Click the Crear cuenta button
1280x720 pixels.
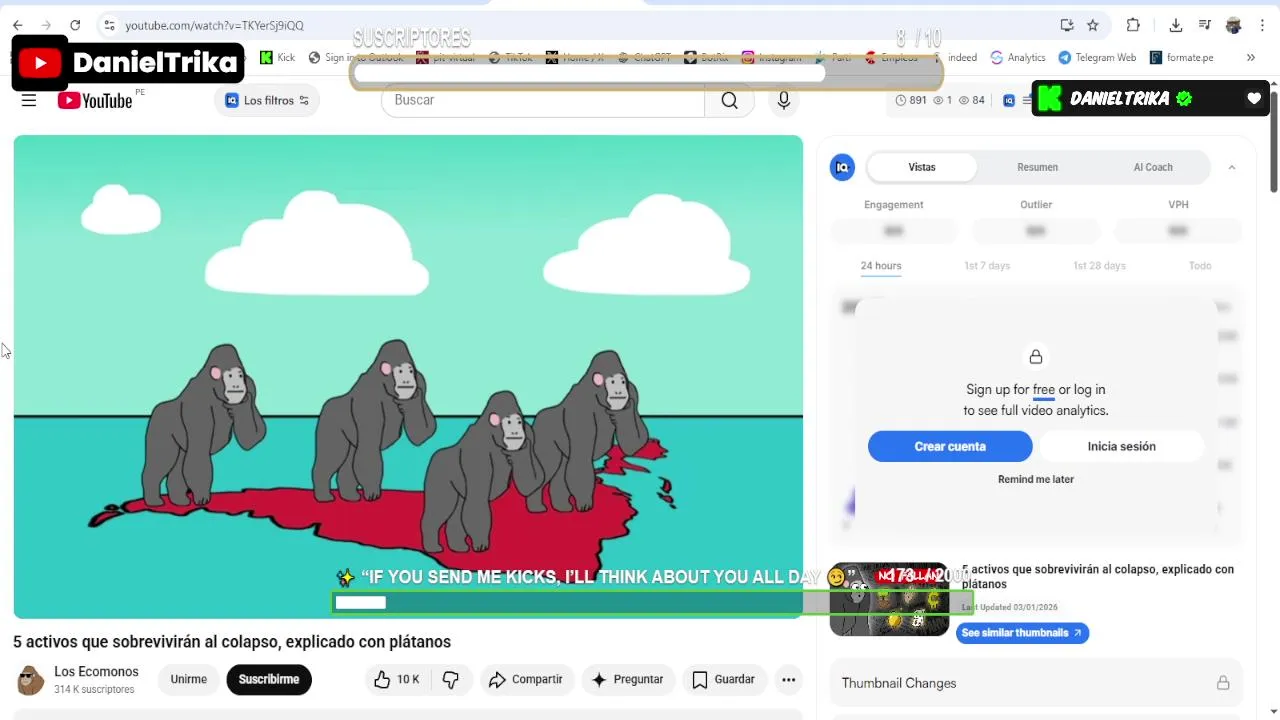pos(950,446)
